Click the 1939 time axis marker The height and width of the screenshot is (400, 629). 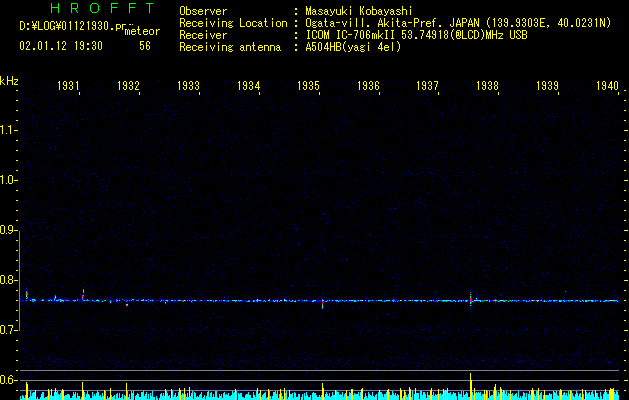[548, 85]
